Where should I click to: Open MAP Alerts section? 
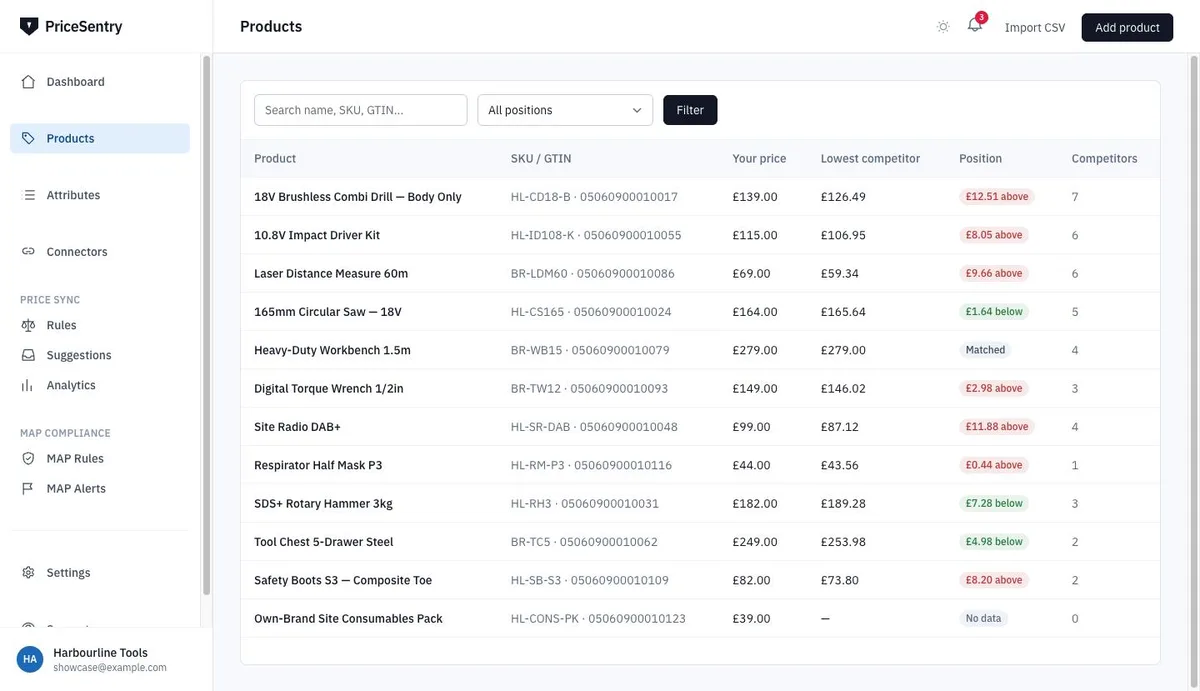tap(100, 488)
